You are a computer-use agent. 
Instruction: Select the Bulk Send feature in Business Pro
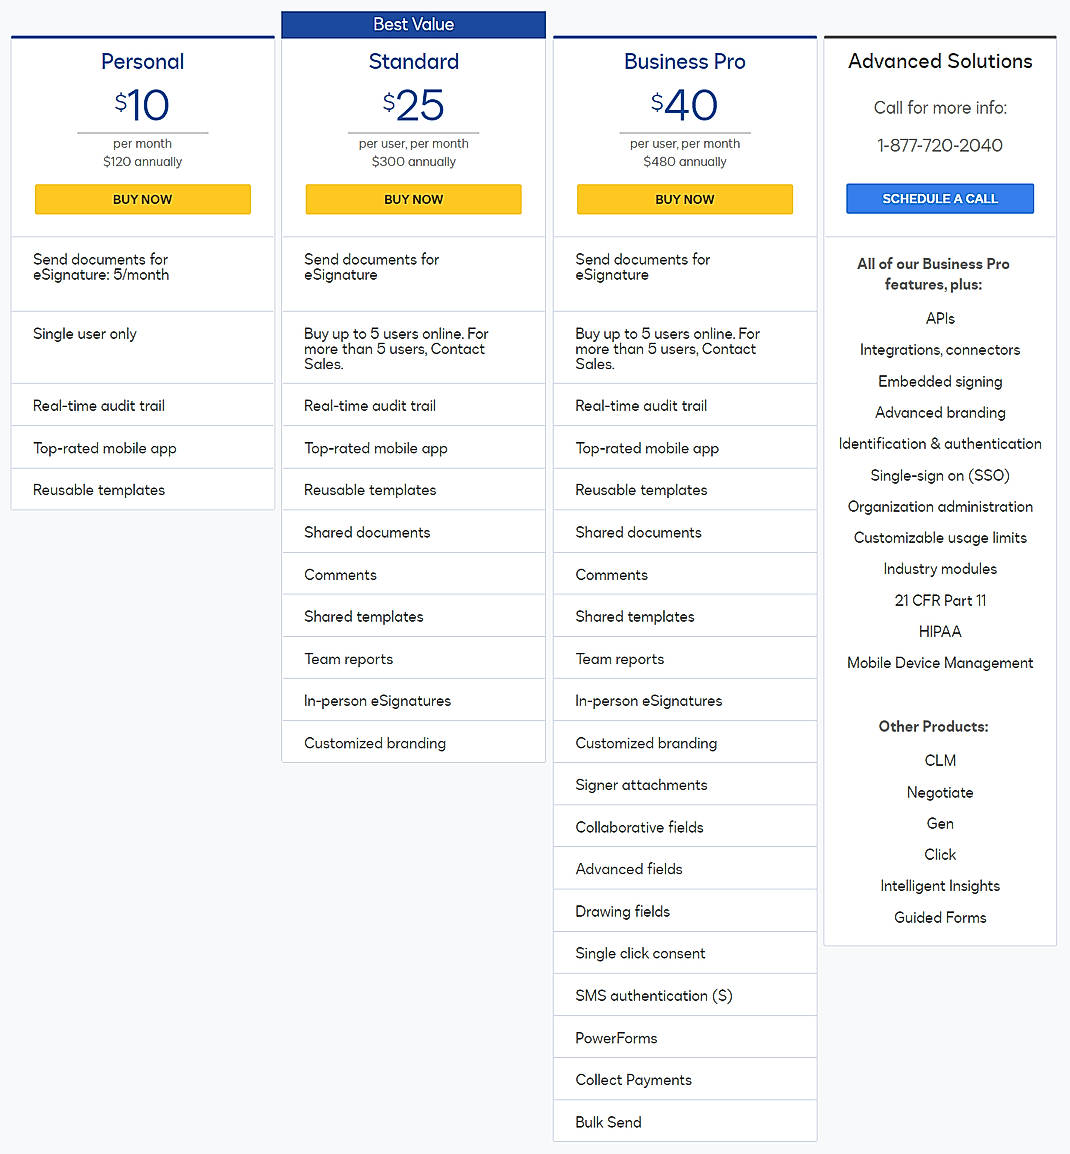(x=608, y=1121)
